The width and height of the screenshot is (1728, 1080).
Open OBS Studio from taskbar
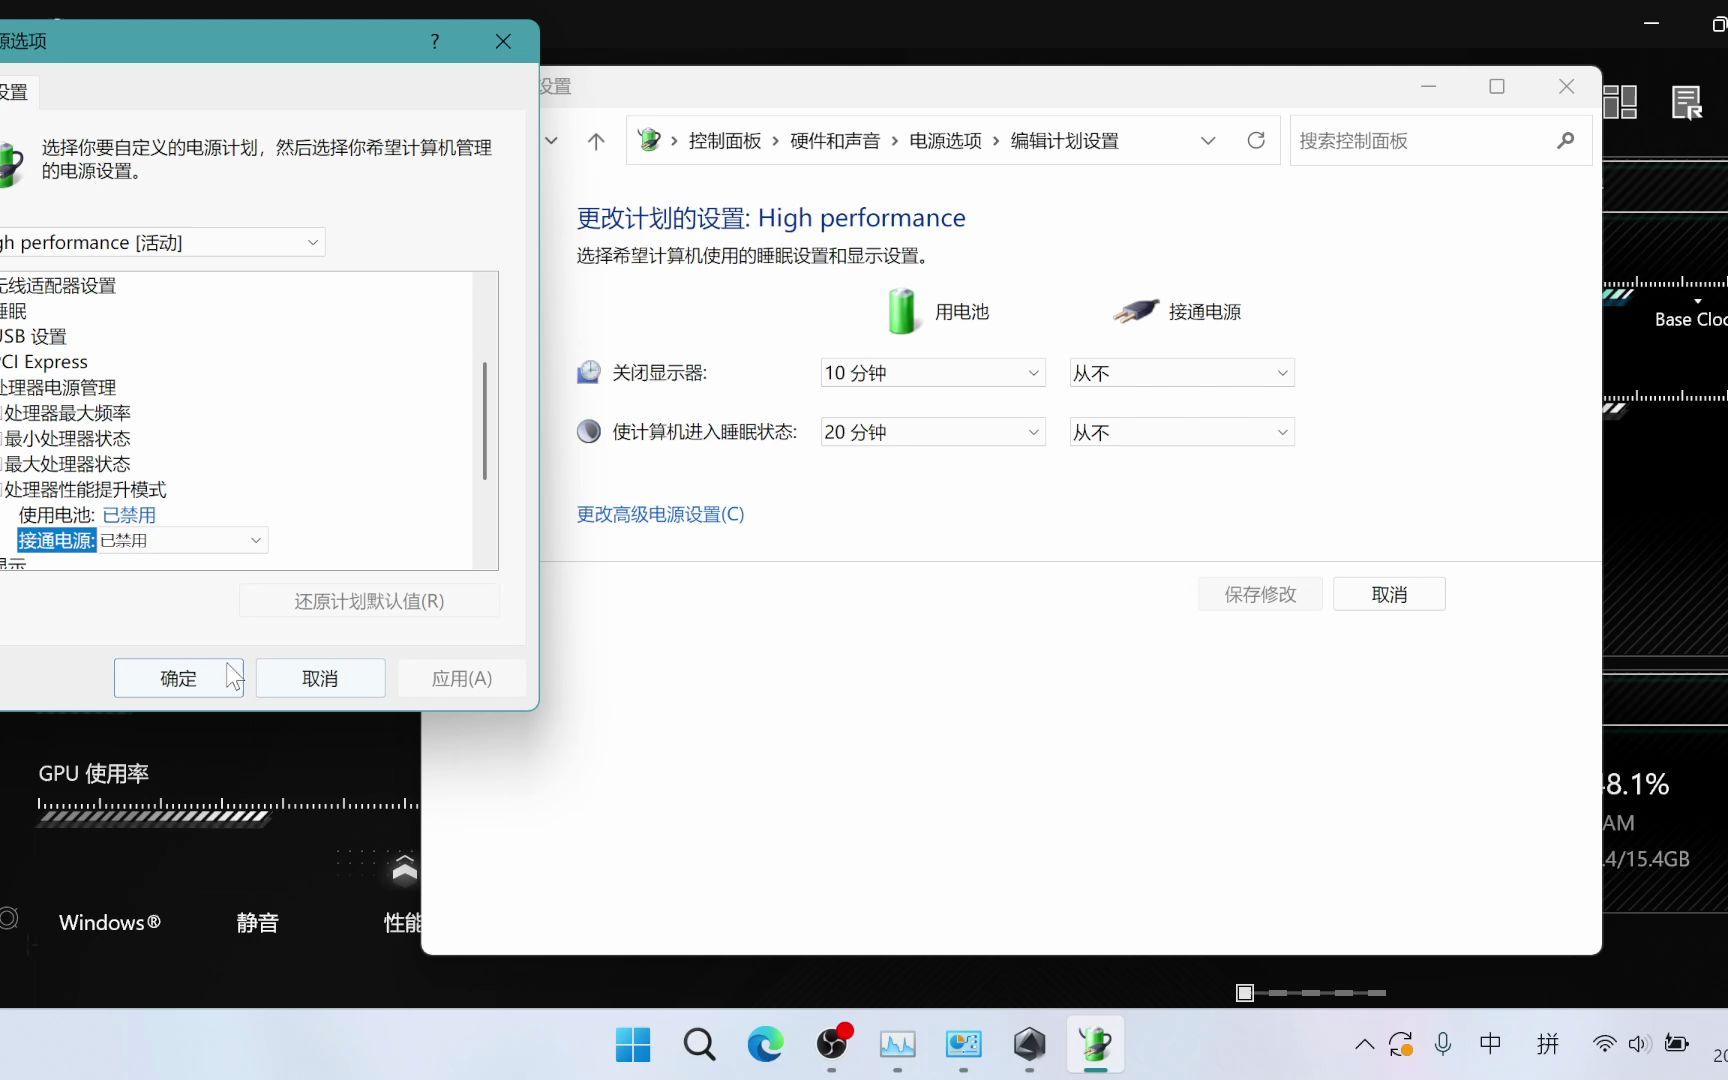832,1045
